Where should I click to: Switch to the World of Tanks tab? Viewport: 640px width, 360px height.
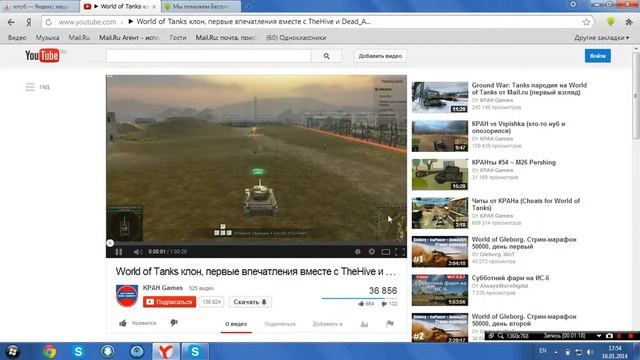[120, 7]
